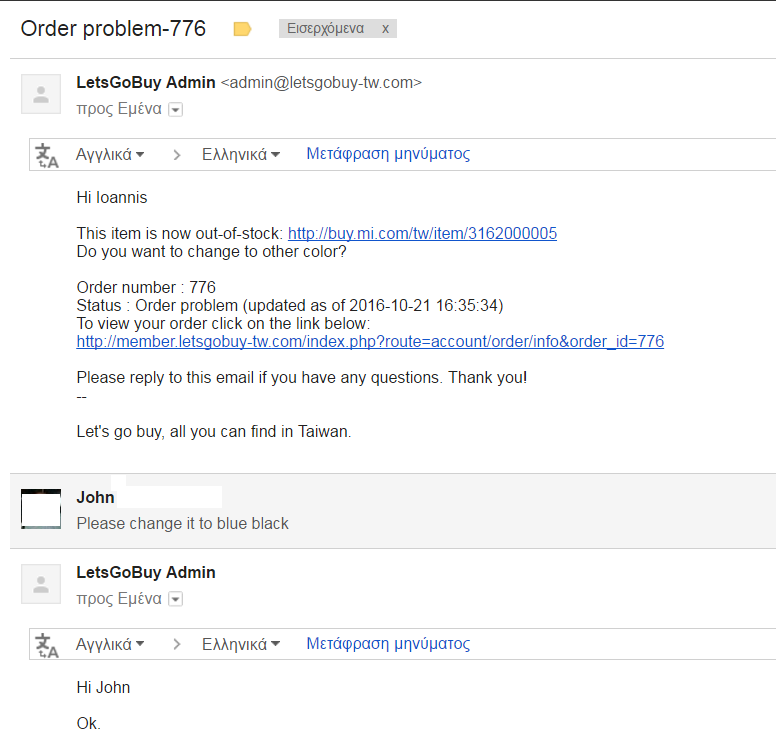Click Μετάφραση μηνύματος in the last message
This screenshot has height=745, width=776.
388,644
